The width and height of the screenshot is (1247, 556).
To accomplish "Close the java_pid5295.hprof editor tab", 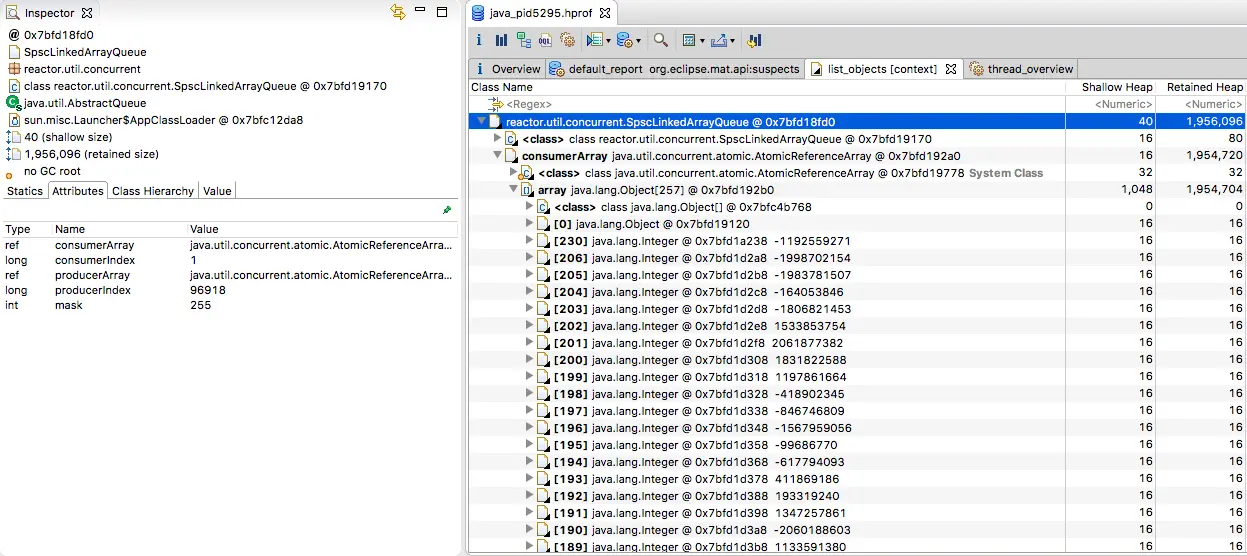I will pyautogui.click(x=606, y=13).
